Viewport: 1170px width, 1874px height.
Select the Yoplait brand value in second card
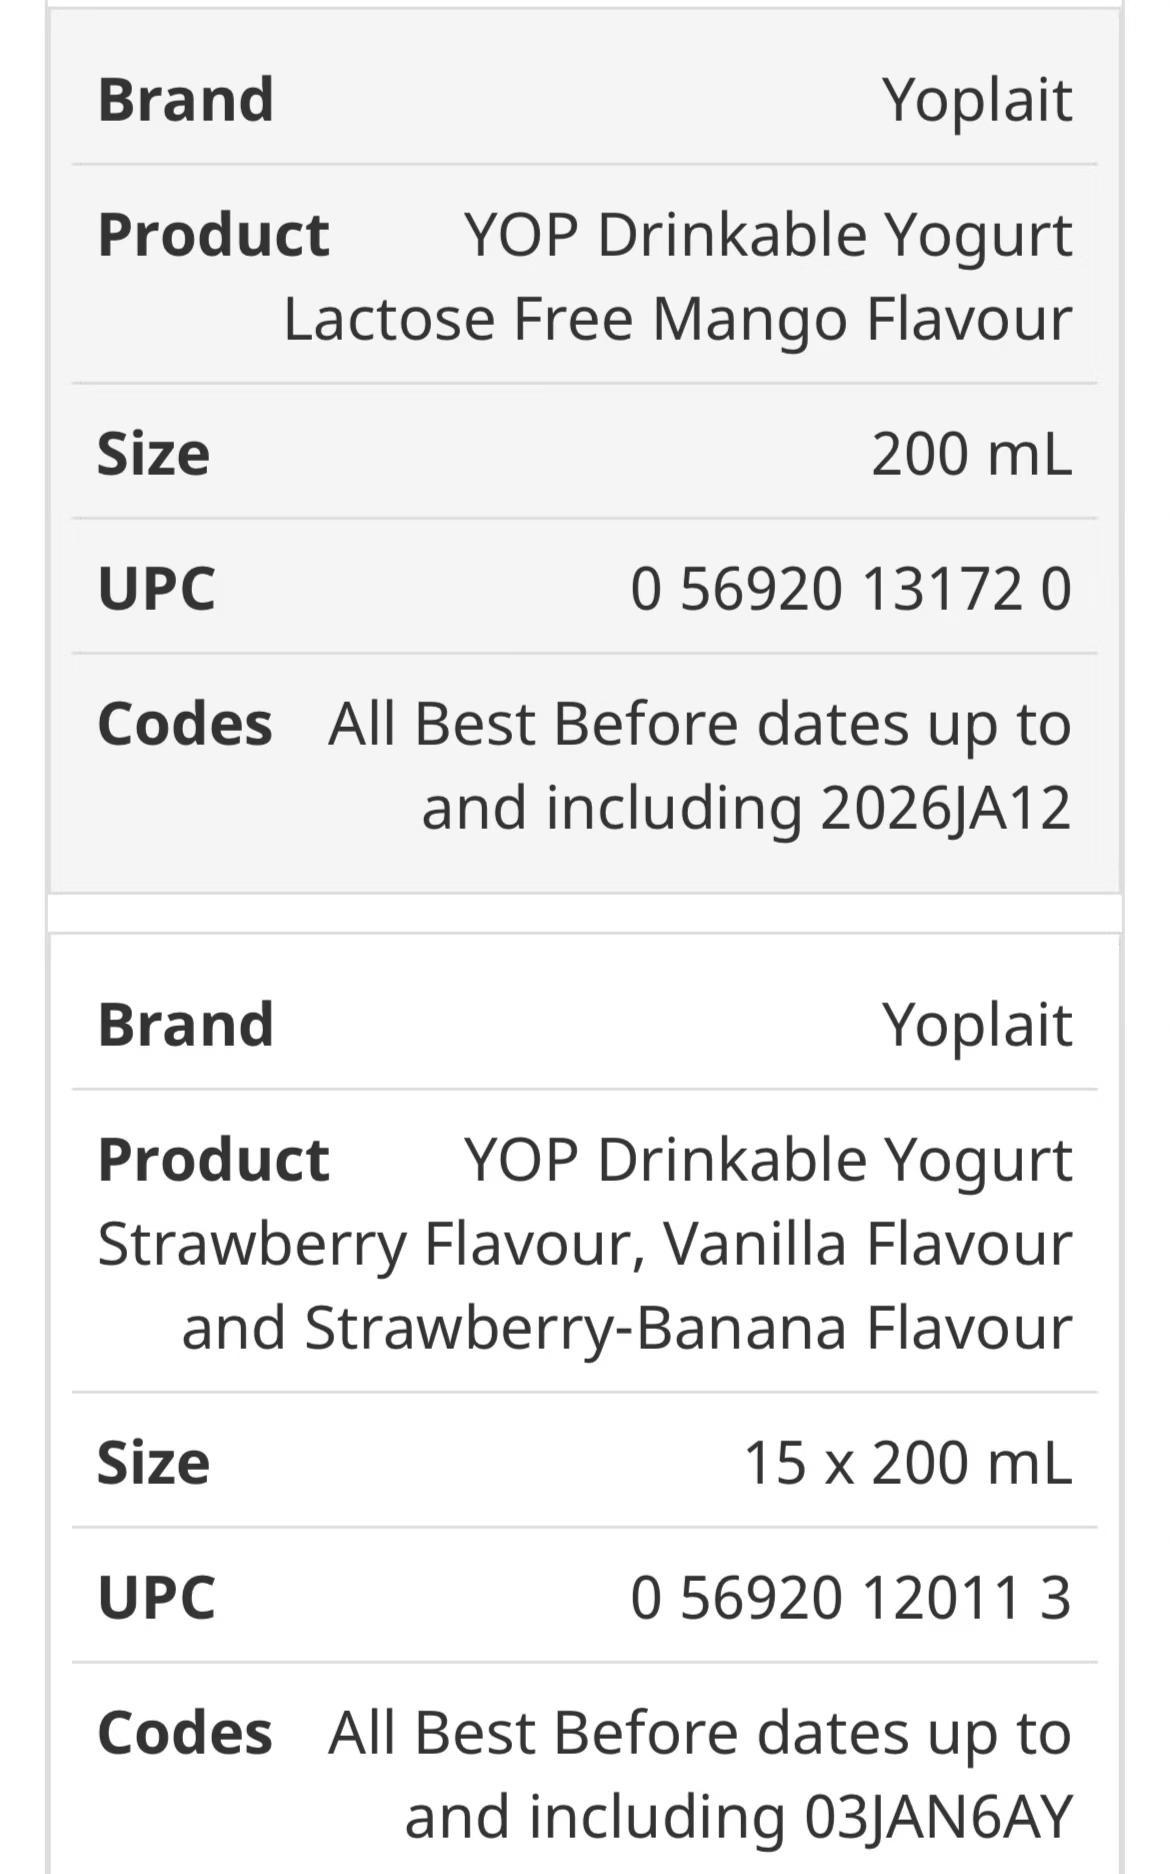[x=977, y=1025]
